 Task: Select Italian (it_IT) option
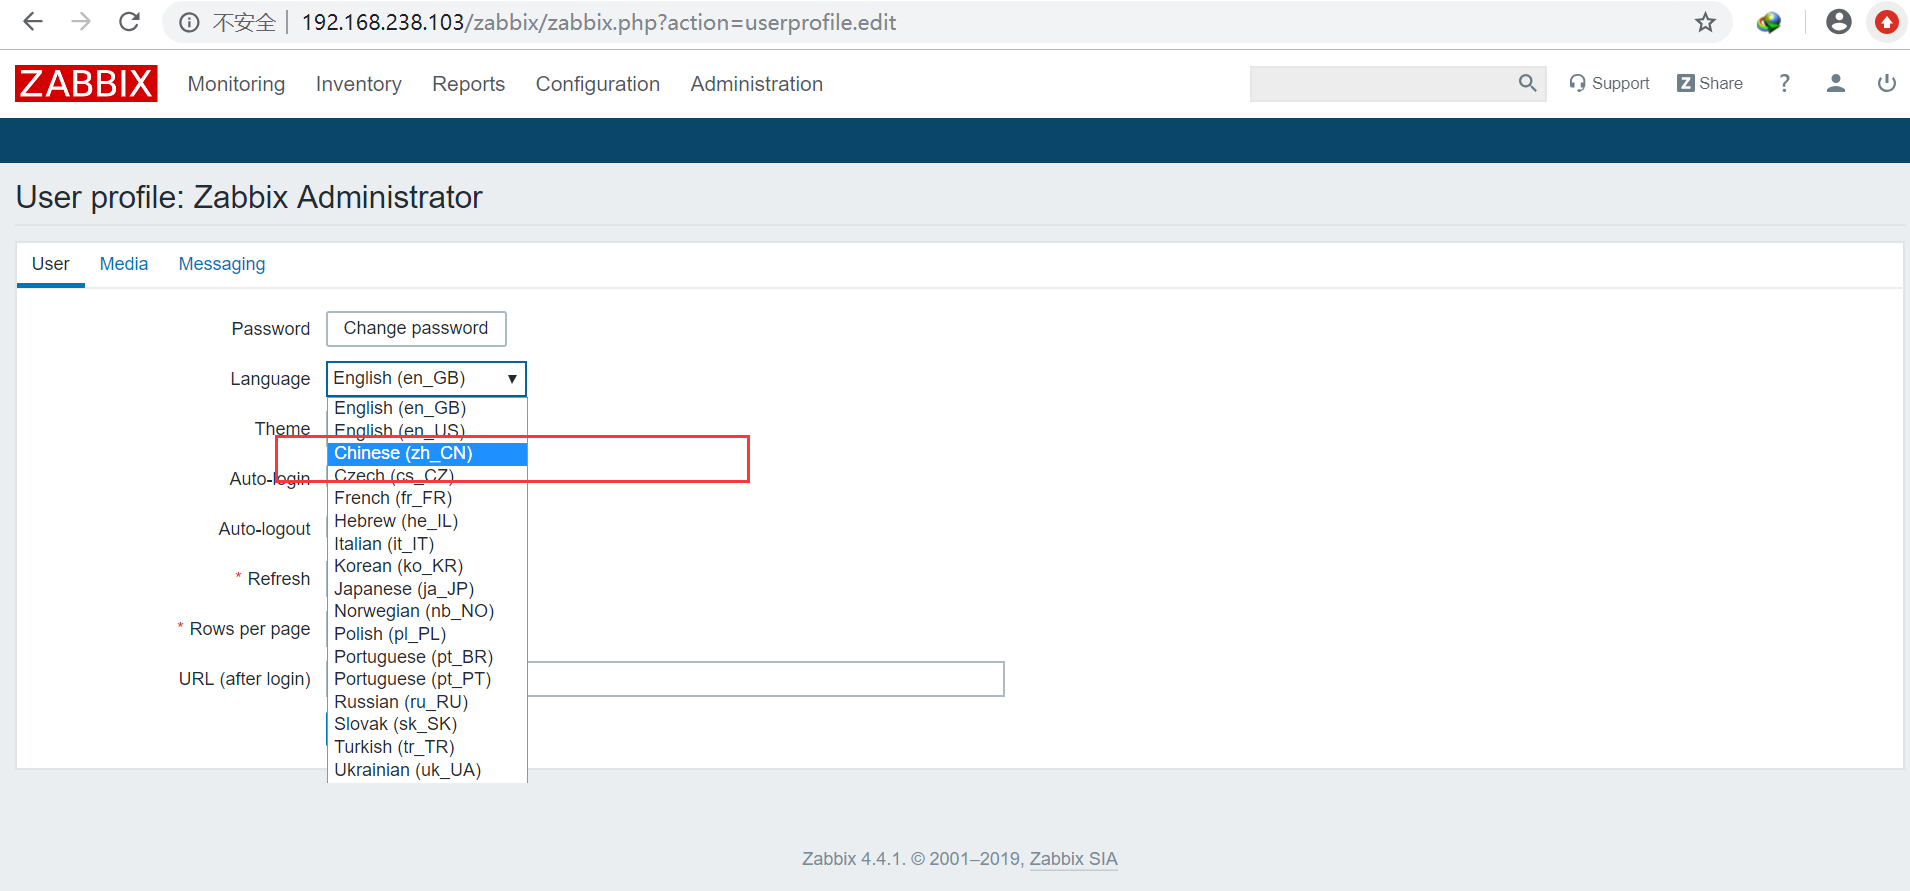pos(427,544)
